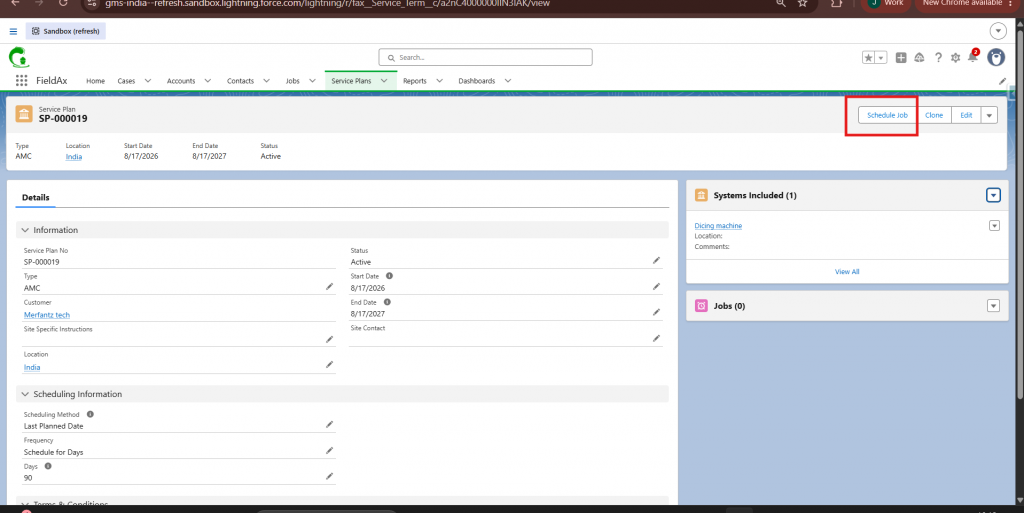Open the Jobs related list dropdown
Image resolution: width=1024 pixels, height=513 pixels.
tap(993, 305)
